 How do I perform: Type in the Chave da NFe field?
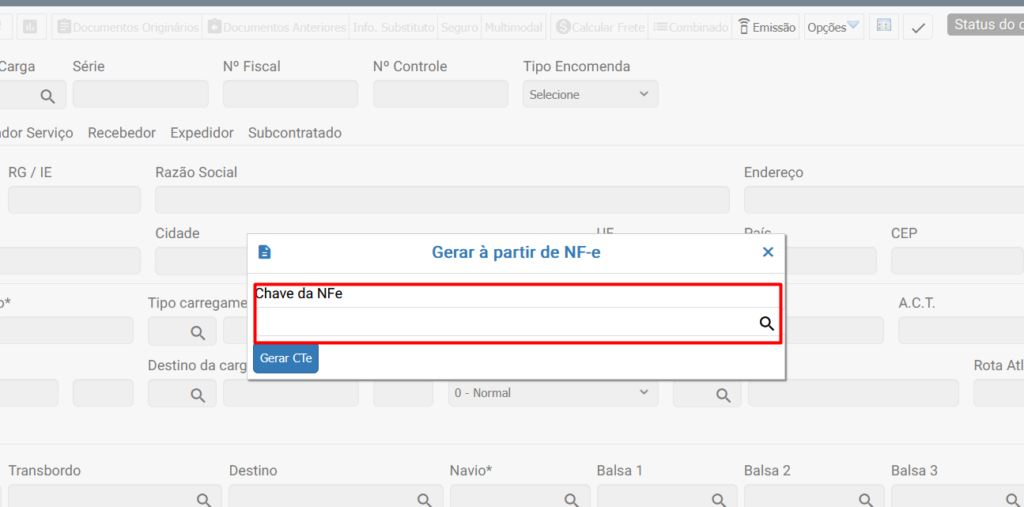click(505, 323)
